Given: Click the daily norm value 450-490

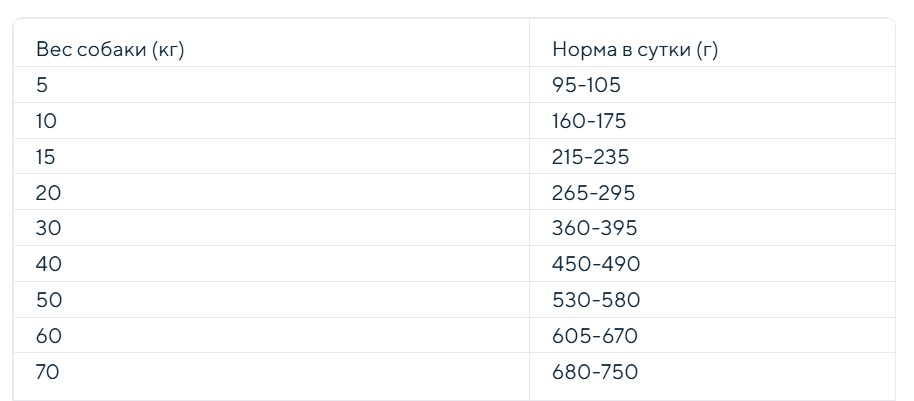Looking at the screenshot, I should (596, 264).
